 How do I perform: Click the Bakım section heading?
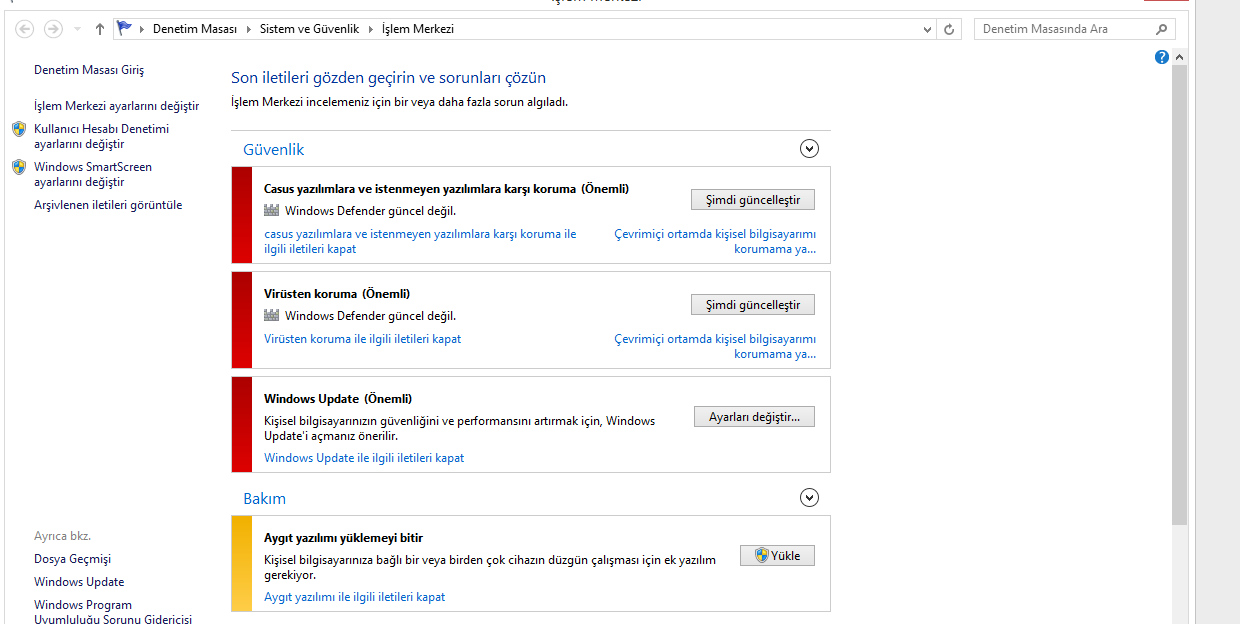pyautogui.click(x=265, y=499)
